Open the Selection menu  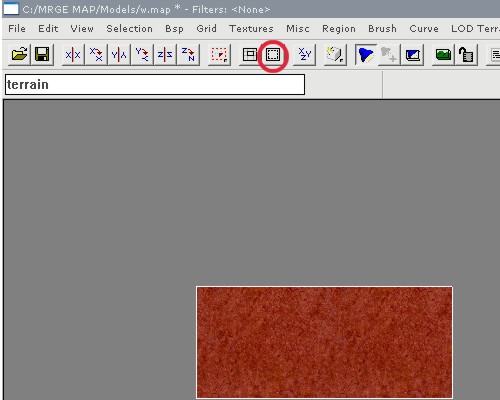coord(129,29)
